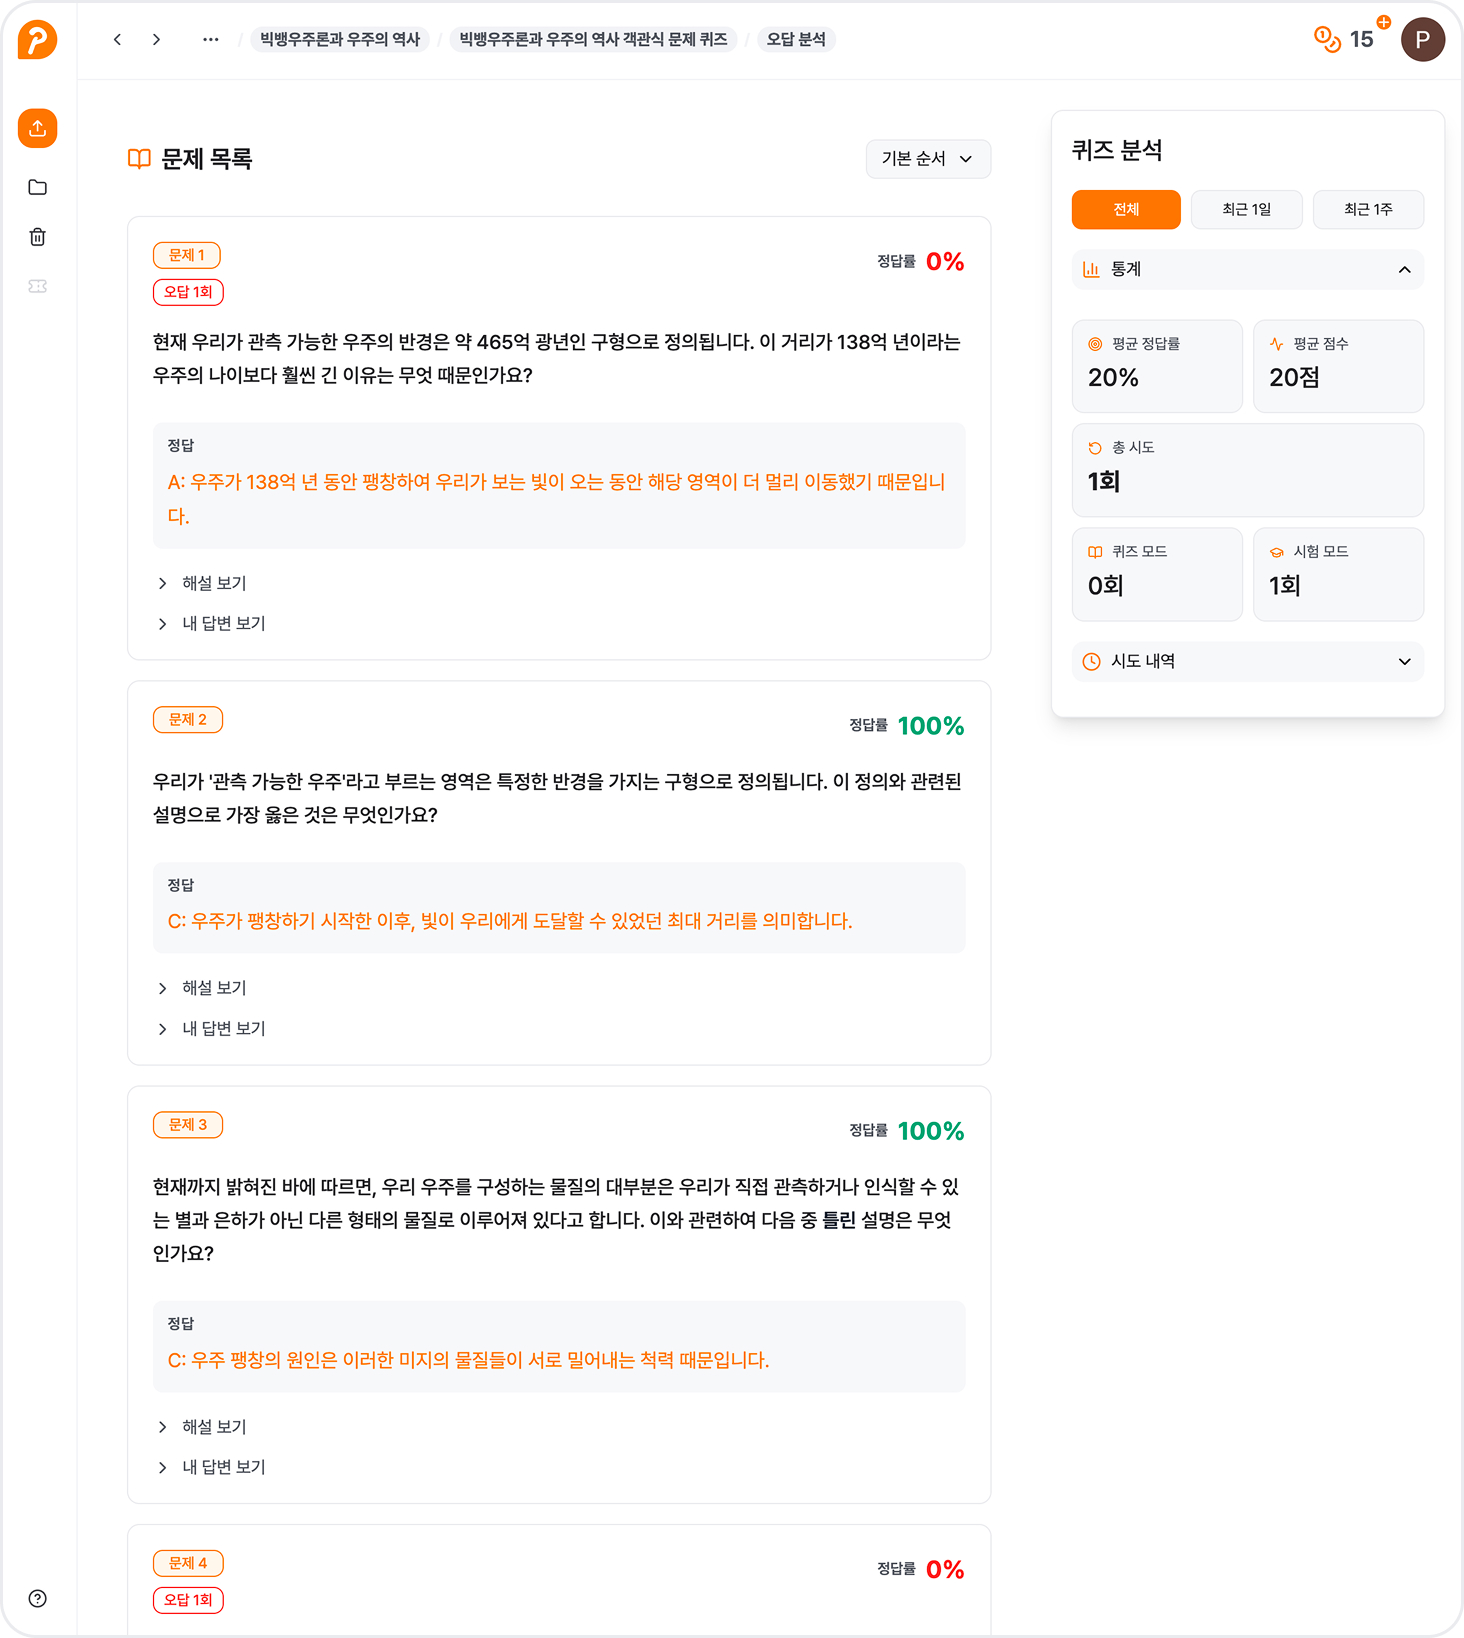The height and width of the screenshot is (1638, 1464).
Task: Open the folder icon in the sidebar
Action: [37, 187]
